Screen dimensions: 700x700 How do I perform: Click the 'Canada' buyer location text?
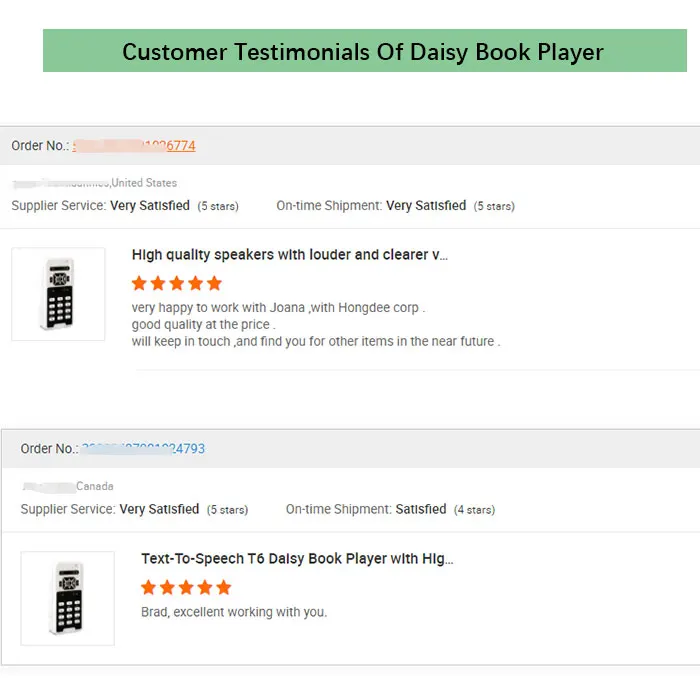click(95, 486)
